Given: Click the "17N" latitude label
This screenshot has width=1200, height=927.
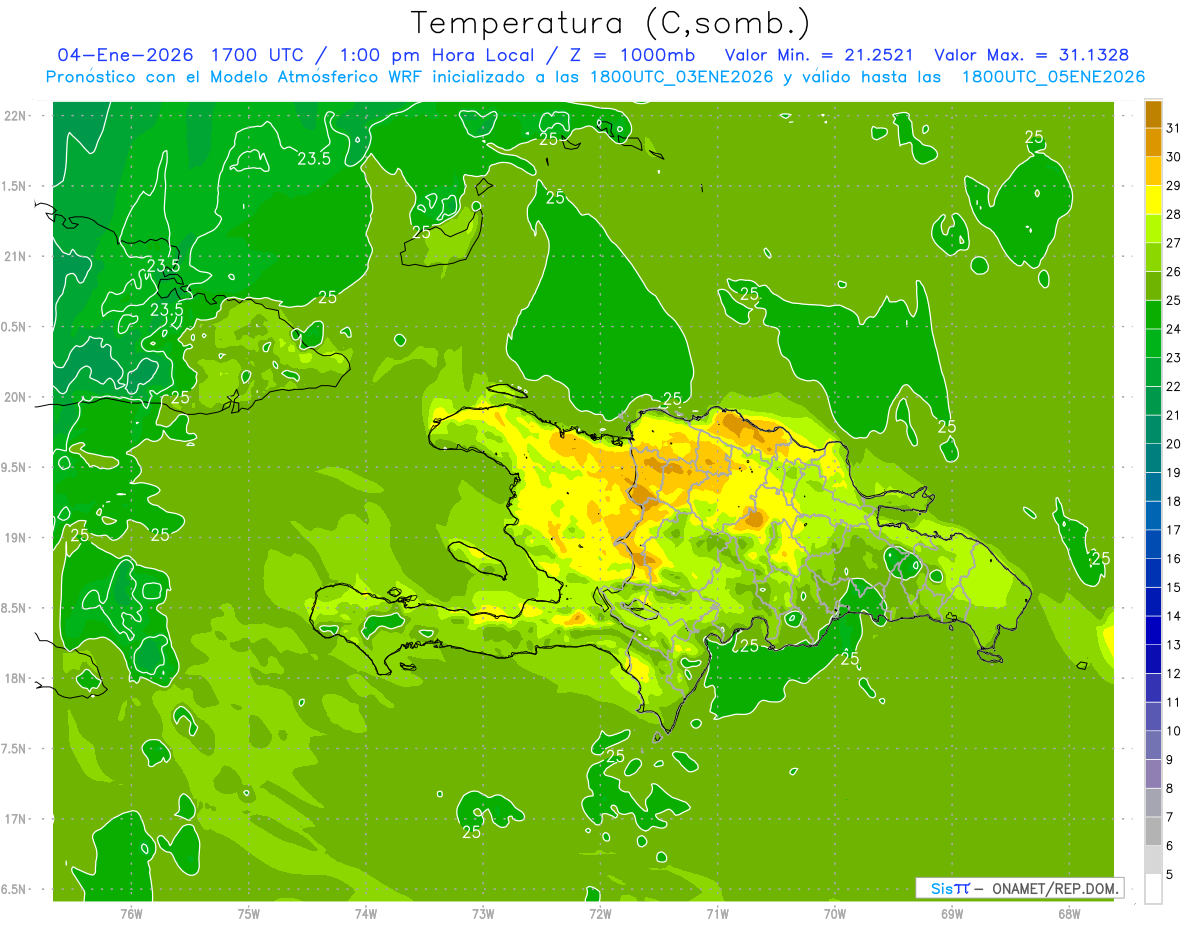Looking at the screenshot, I should 14,819.
